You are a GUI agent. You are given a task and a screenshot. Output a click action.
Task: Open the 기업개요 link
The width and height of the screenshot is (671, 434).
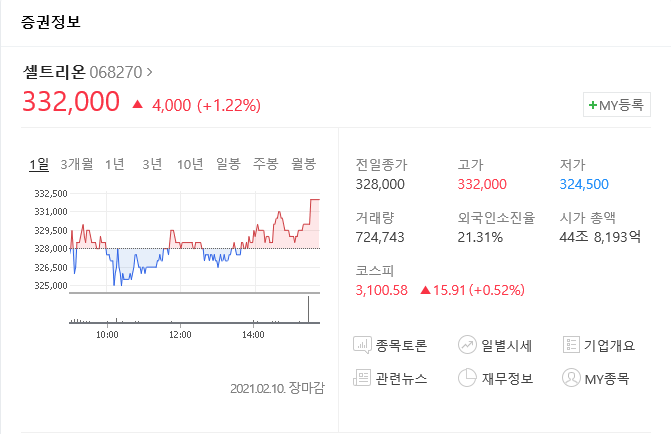coord(609,345)
